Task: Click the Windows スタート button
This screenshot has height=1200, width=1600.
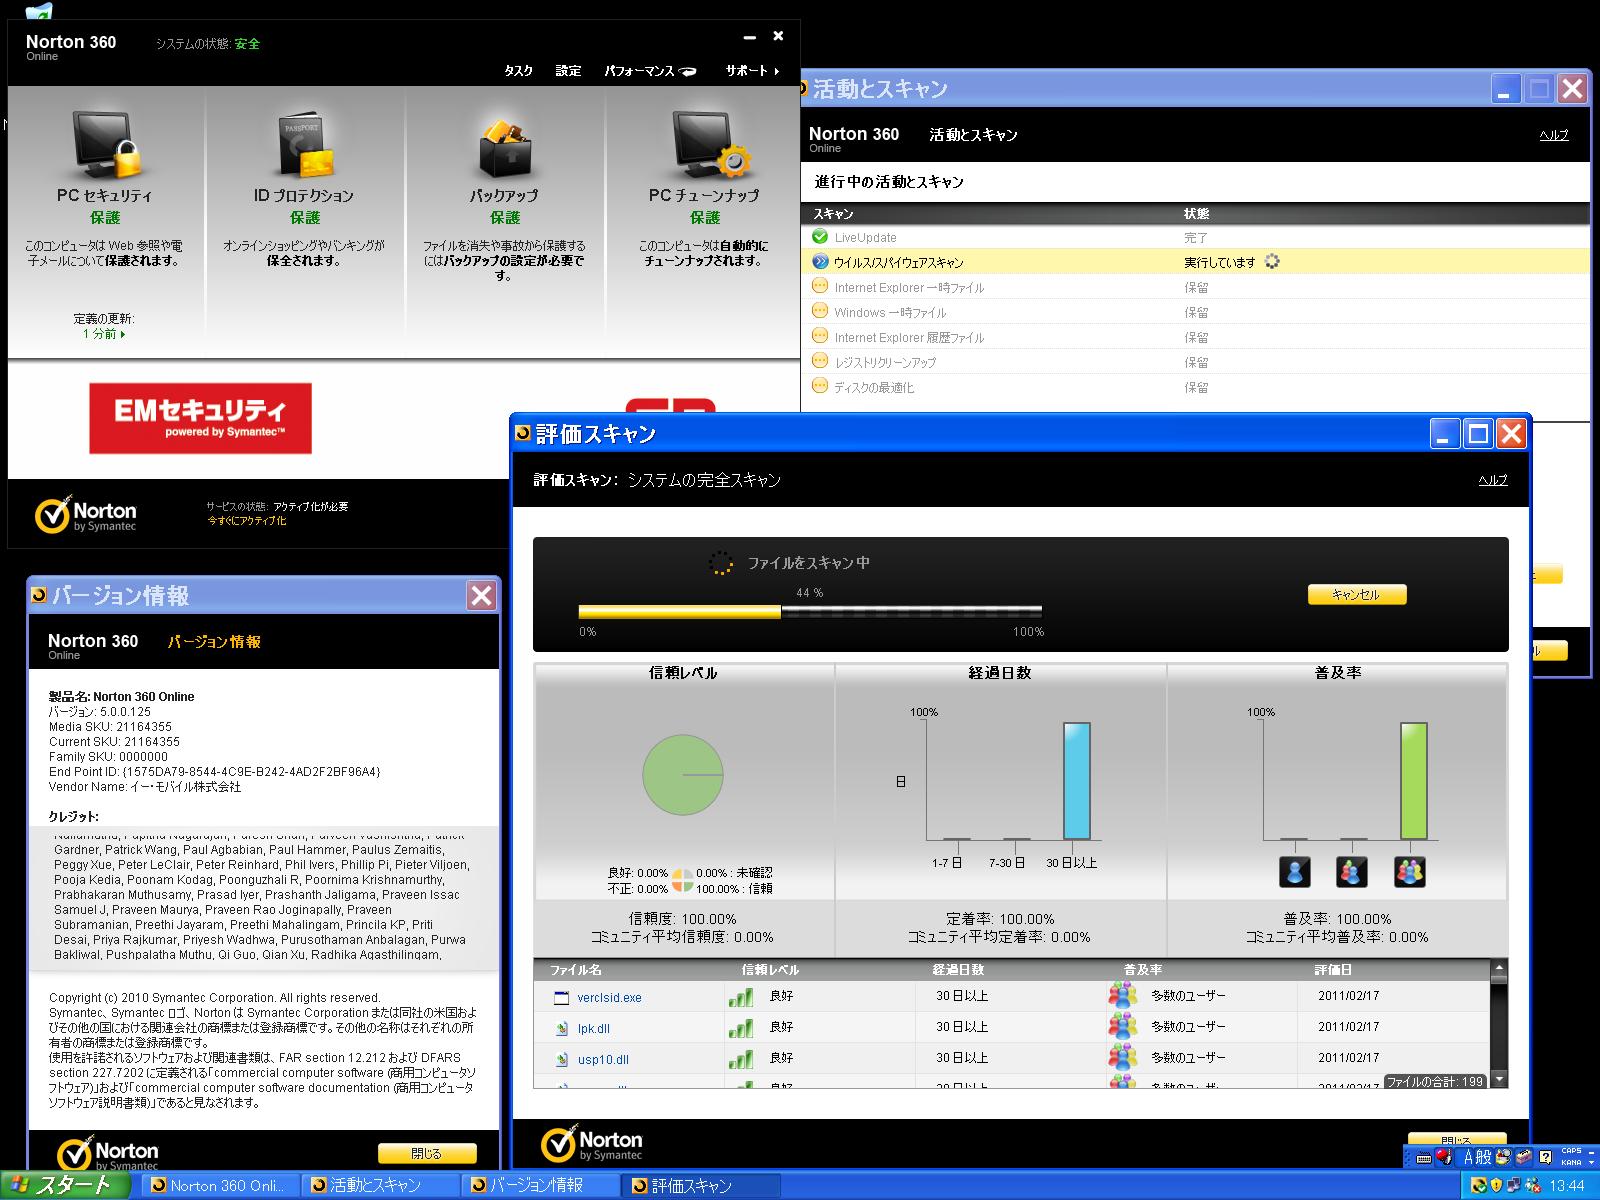Action: click(x=65, y=1185)
